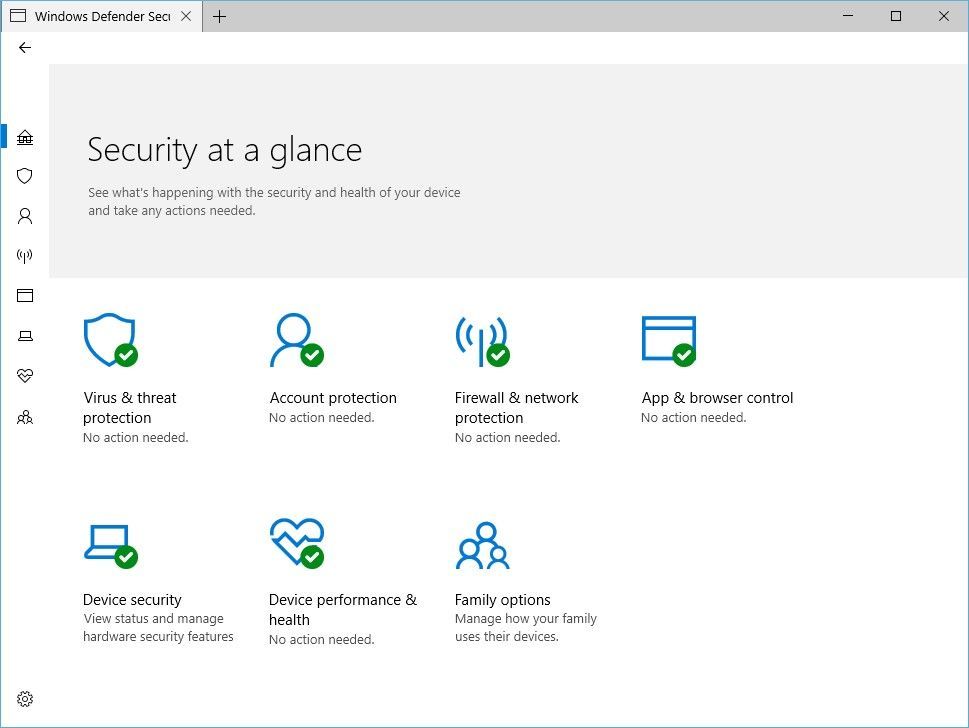Open Account protection from the sidebar person icon
The height and width of the screenshot is (728, 969).
(x=25, y=216)
